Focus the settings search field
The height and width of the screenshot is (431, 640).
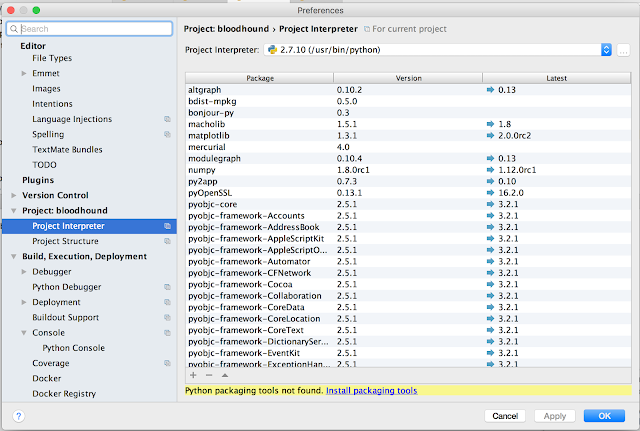pos(89,29)
